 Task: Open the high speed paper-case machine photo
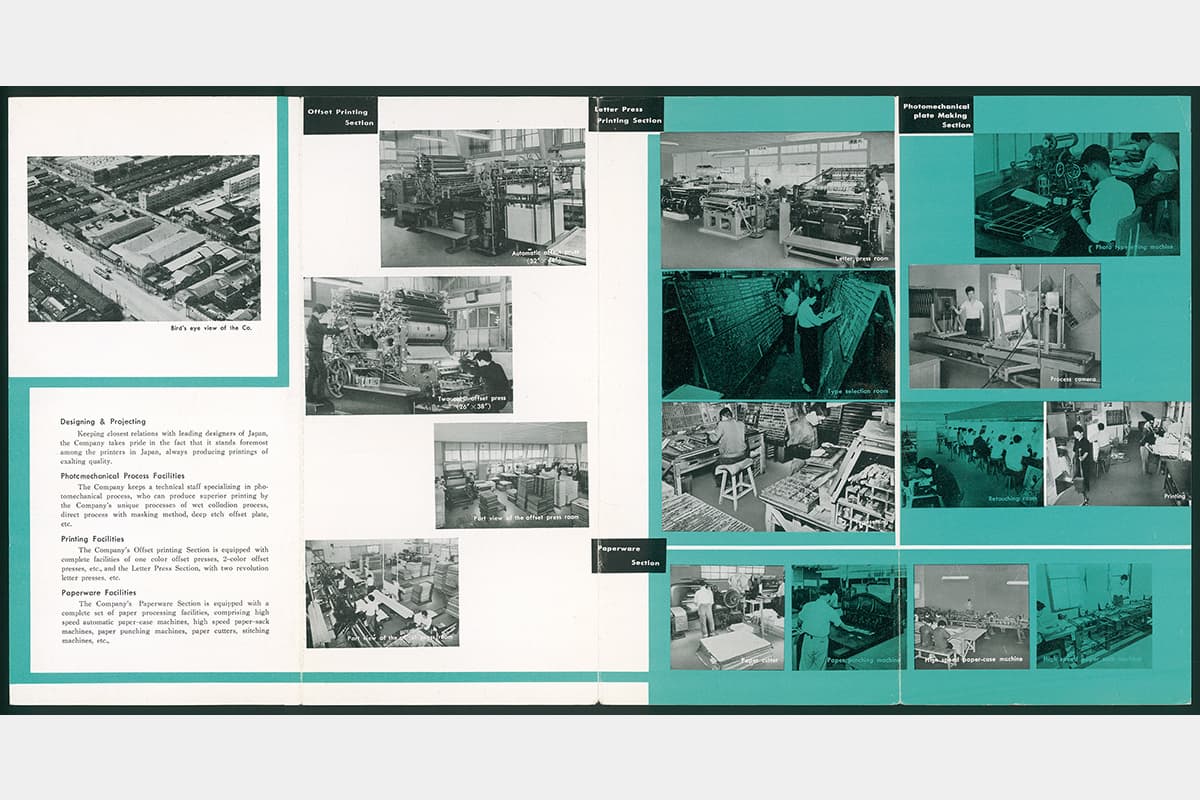(971, 616)
